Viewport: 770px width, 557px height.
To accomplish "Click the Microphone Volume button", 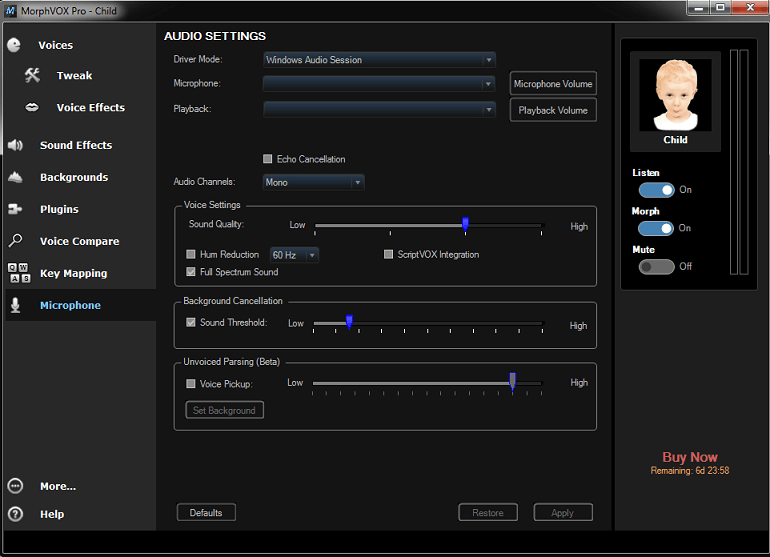I will pyautogui.click(x=553, y=84).
